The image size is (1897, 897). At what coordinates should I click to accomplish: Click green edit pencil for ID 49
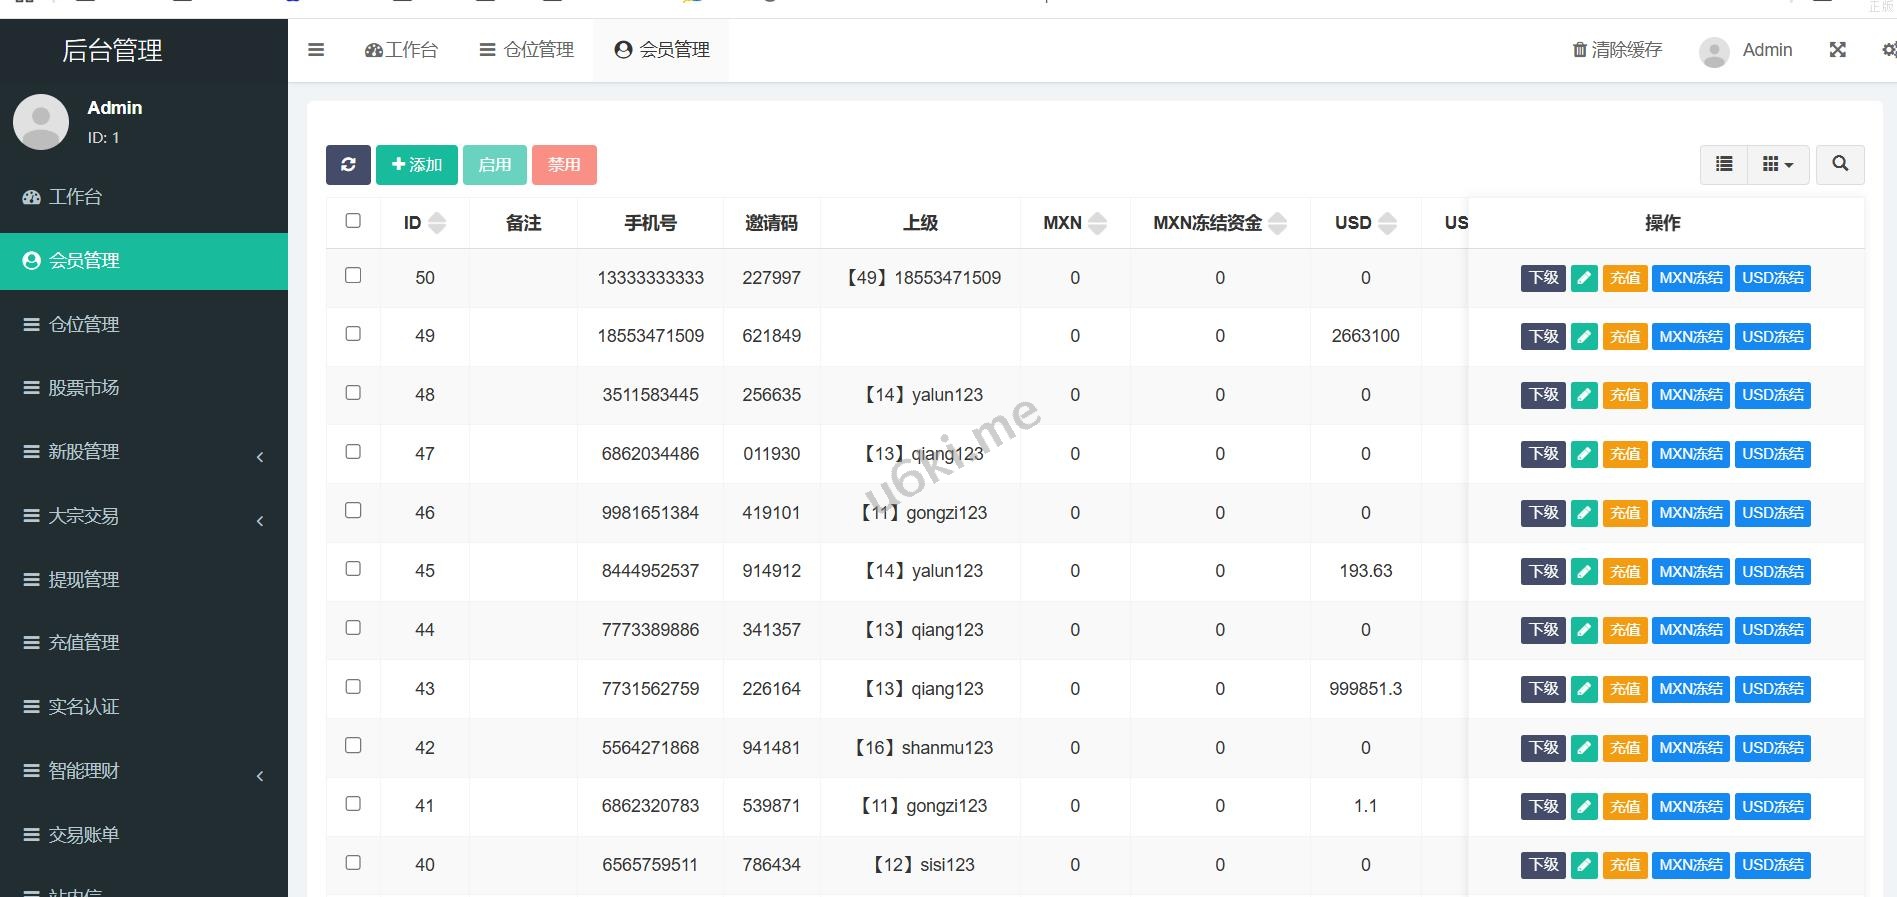(1584, 337)
